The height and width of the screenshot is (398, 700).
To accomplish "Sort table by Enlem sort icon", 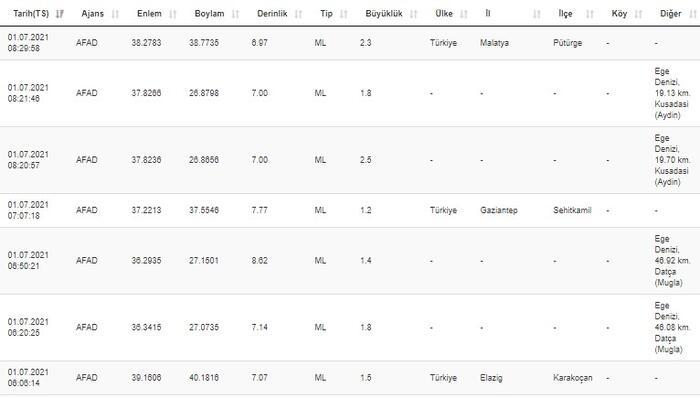I will click(173, 14).
